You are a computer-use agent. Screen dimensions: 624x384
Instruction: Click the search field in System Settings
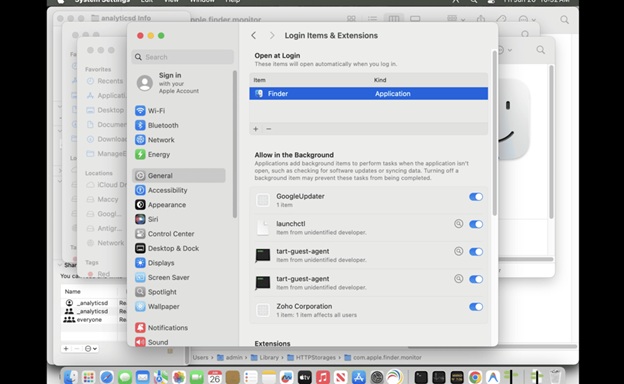click(183, 57)
